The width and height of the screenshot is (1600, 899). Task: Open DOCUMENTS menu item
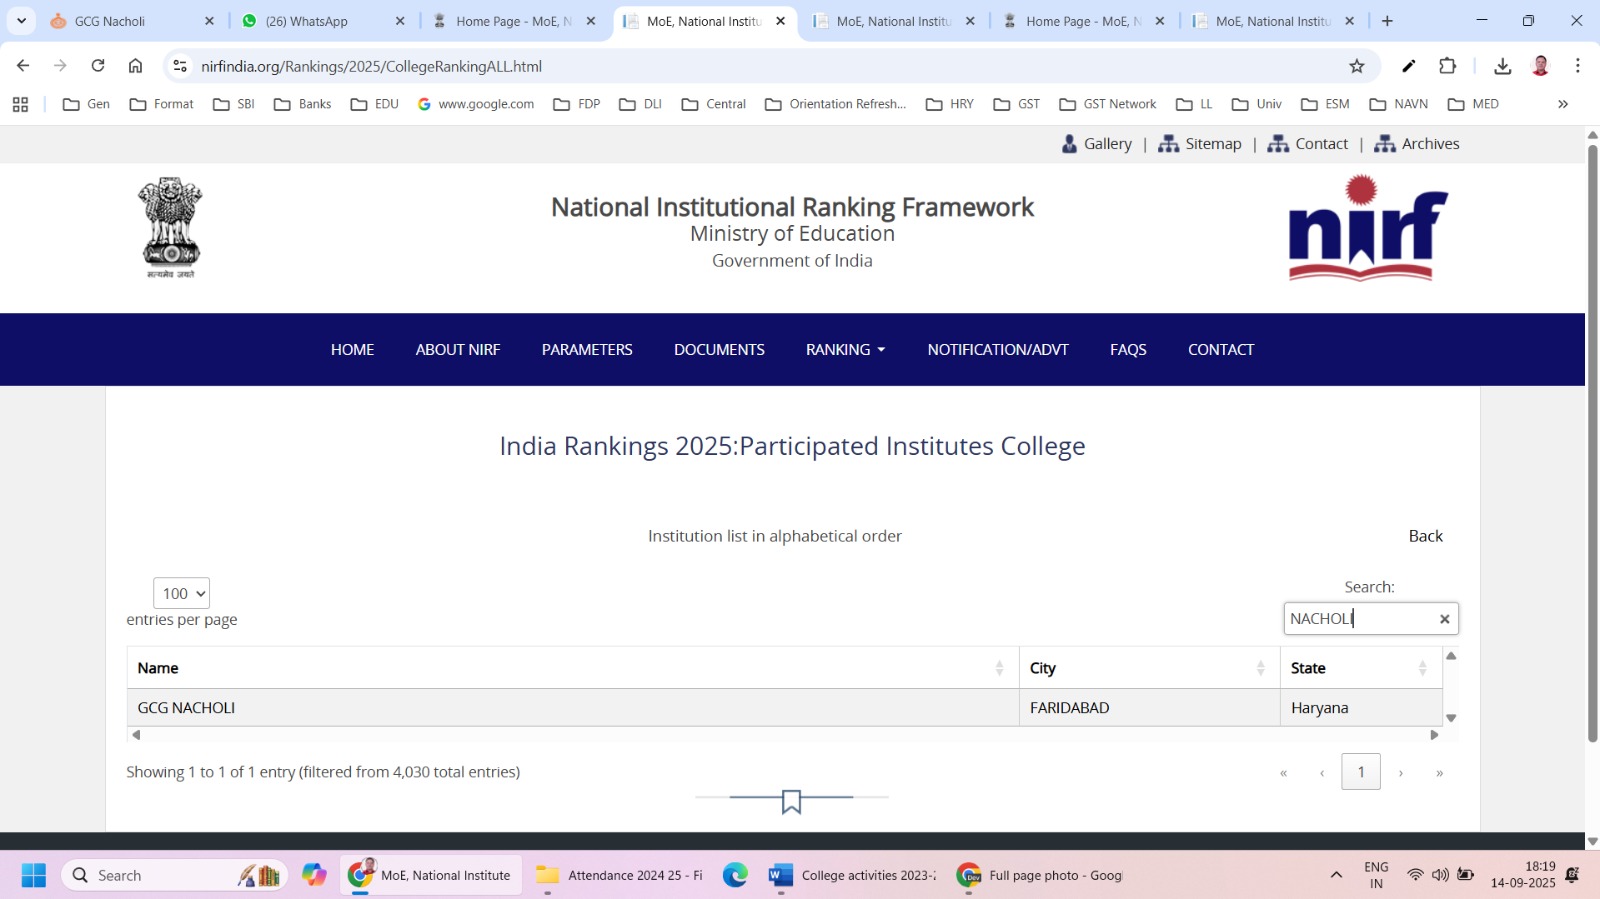719,349
